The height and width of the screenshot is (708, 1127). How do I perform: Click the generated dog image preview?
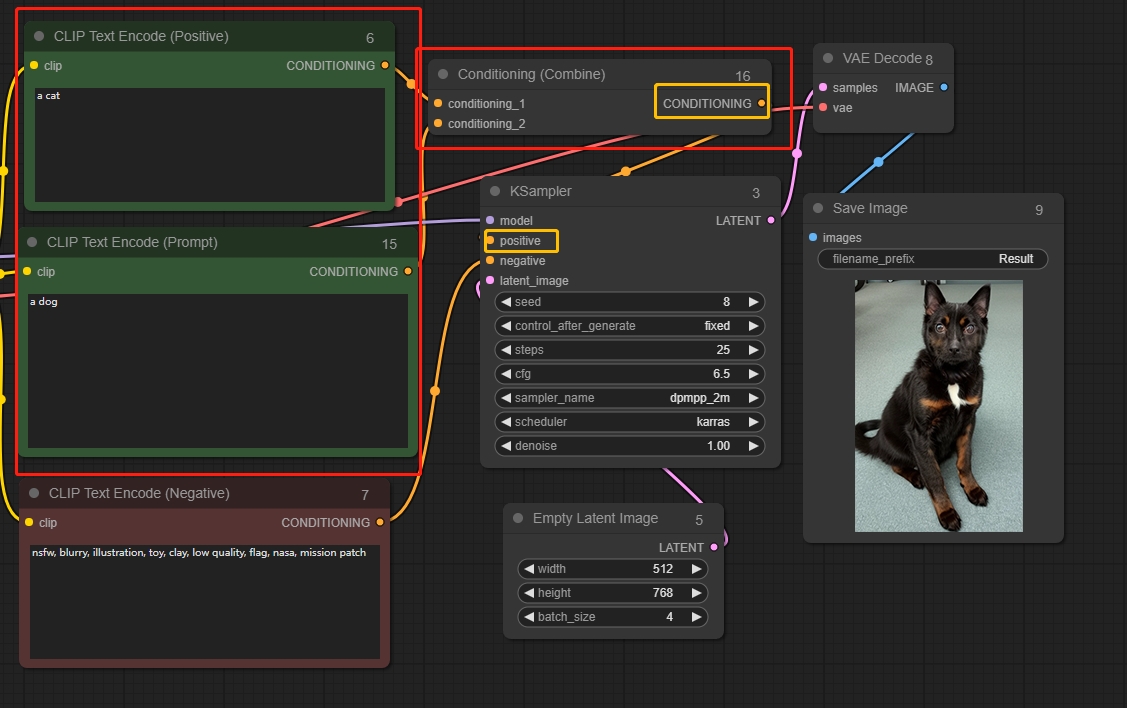click(938, 406)
